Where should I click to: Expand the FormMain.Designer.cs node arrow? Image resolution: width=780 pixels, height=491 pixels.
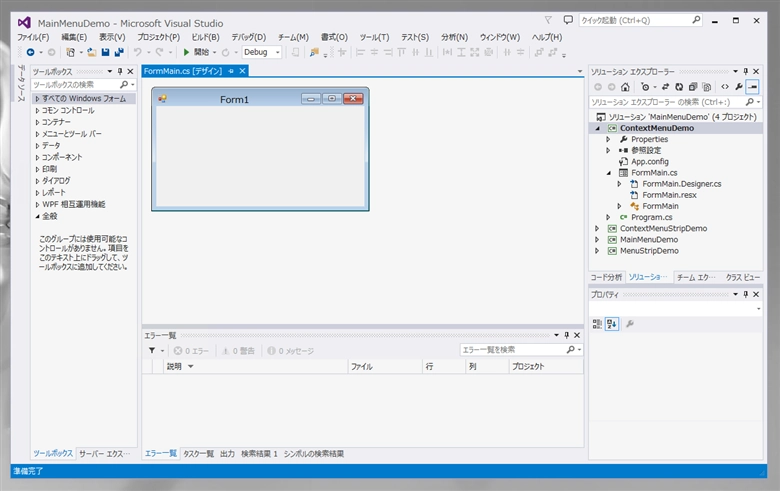[x=619, y=184]
